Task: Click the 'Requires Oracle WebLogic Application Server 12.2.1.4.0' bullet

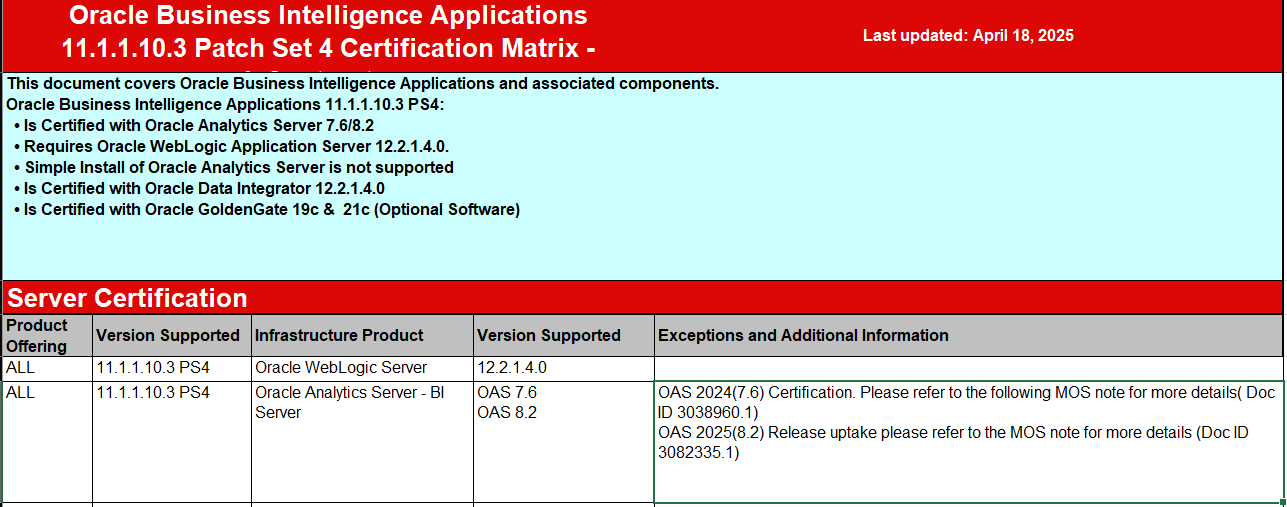Action: click(x=232, y=146)
